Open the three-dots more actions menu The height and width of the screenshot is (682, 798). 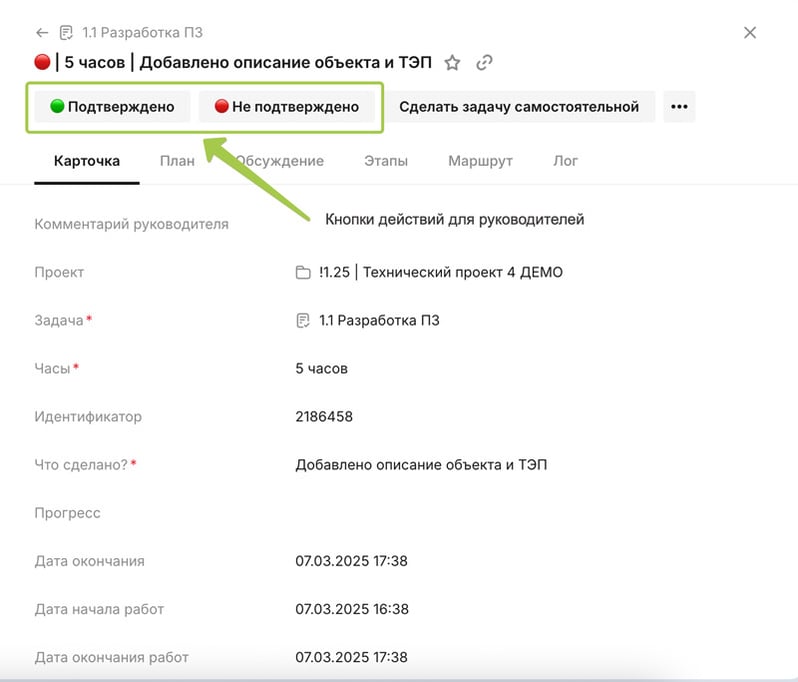[679, 106]
